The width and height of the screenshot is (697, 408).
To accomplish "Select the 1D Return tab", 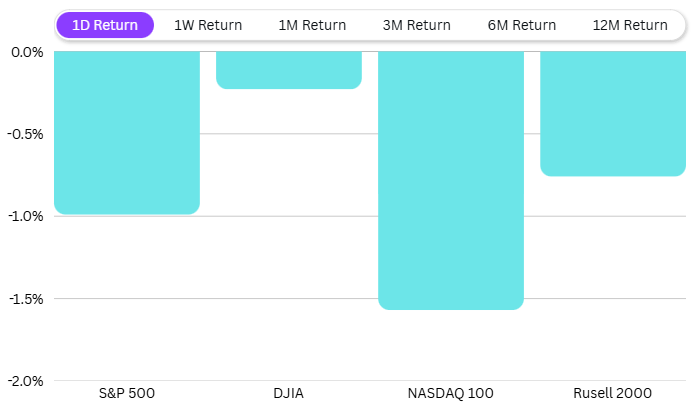I will [105, 25].
